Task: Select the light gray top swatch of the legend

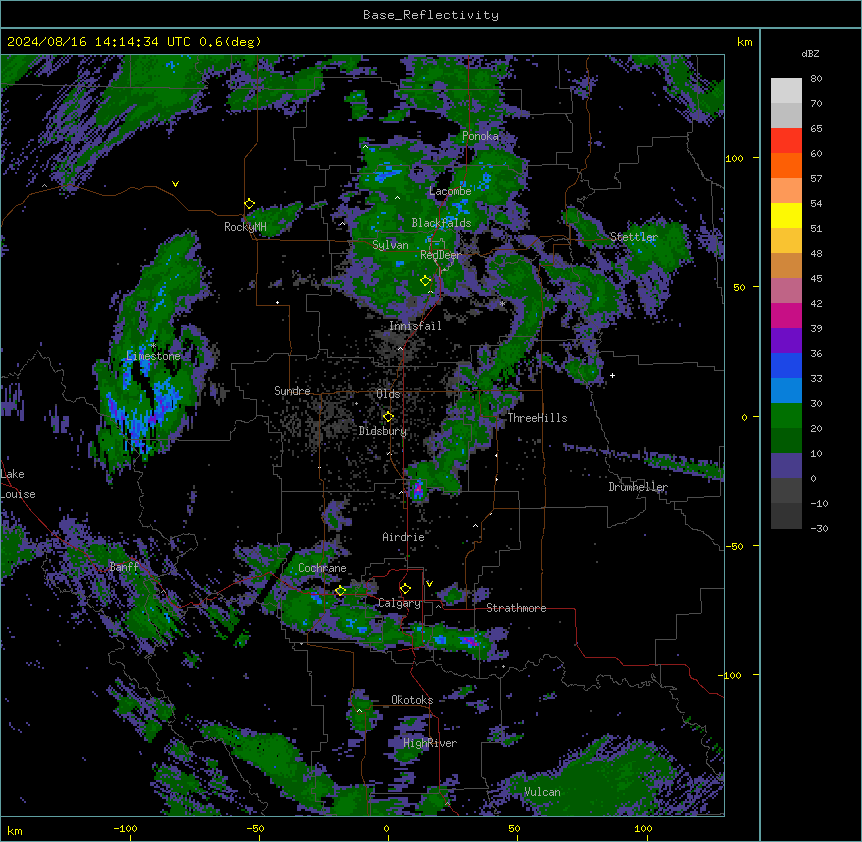Action: point(786,91)
